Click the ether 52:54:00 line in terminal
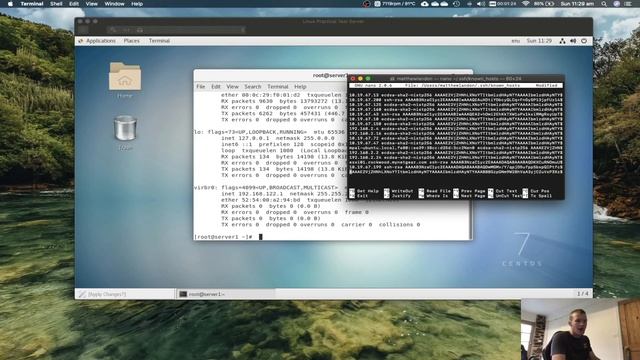The width and height of the screenshot is (640, 360). (284, 200)
